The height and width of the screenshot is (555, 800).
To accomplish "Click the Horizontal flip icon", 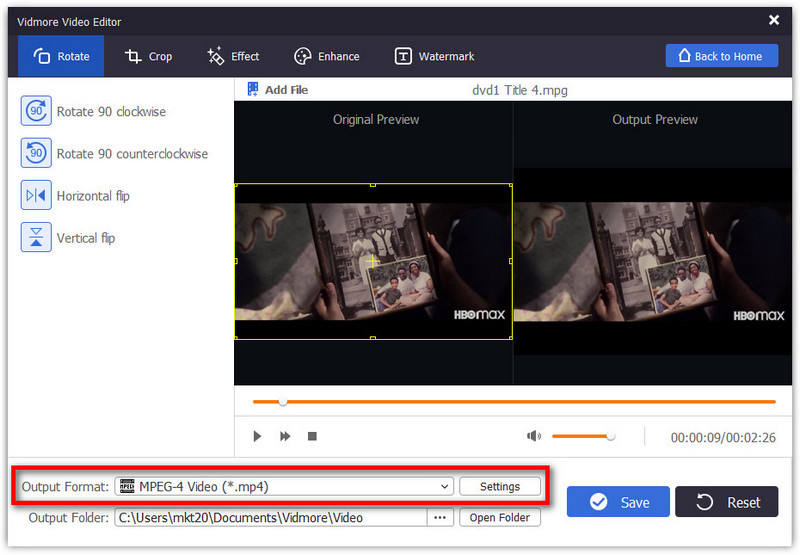I will tap(36, 195).
